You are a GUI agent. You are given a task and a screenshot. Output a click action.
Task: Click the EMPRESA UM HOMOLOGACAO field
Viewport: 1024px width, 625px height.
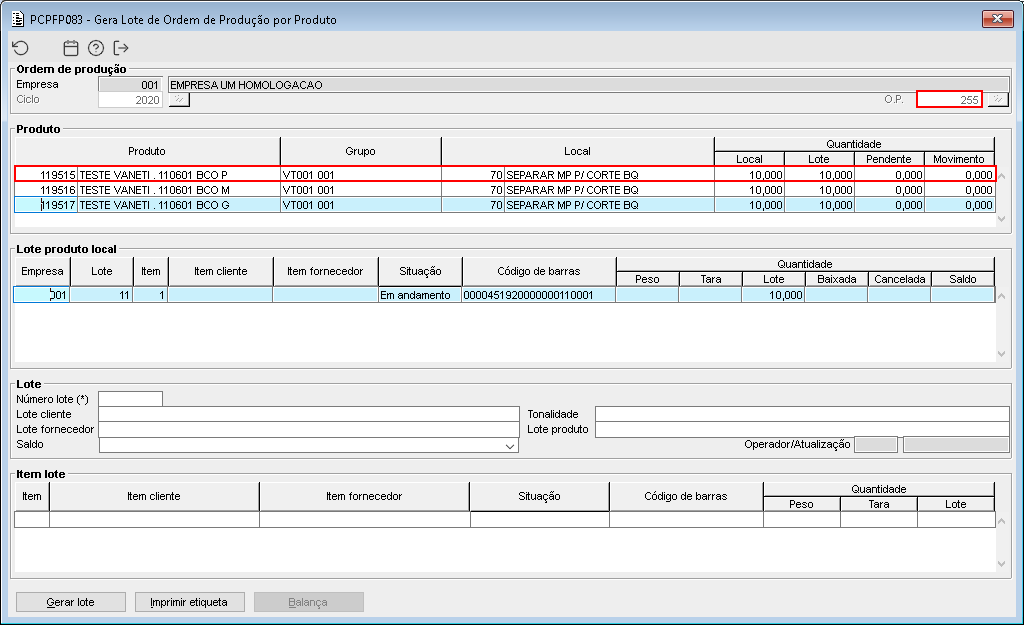[x=588, y=84]
